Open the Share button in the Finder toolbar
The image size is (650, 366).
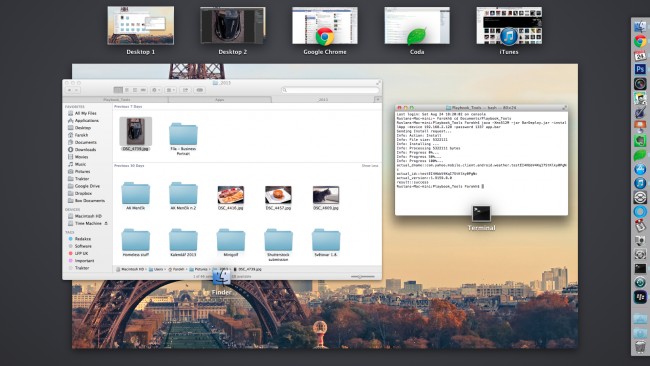pyautogui.click(x=185, y=90)
